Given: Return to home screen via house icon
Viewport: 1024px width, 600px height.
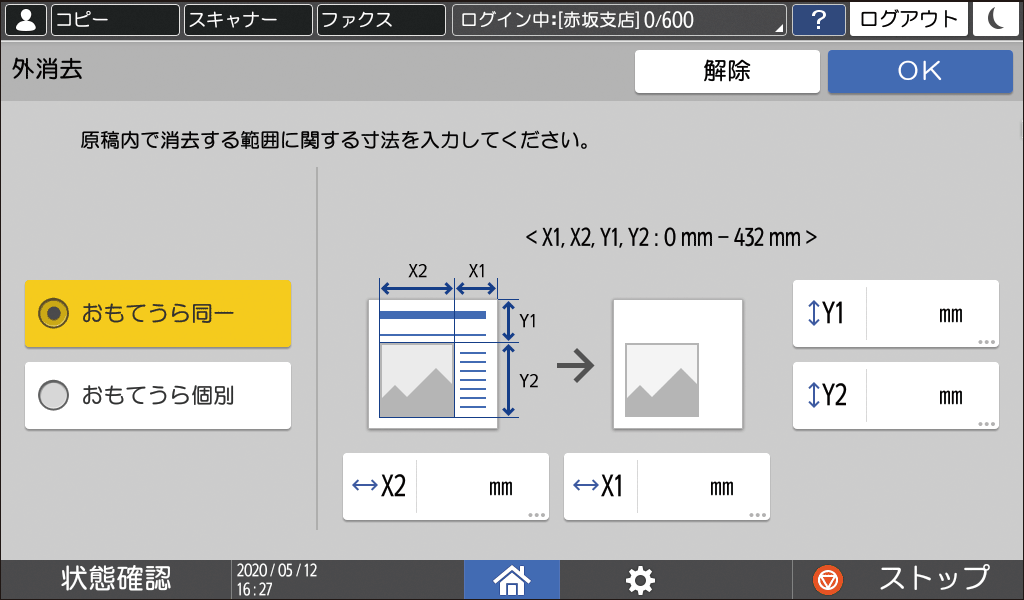Looking at the screenshot, I should (x=511, y=580).
